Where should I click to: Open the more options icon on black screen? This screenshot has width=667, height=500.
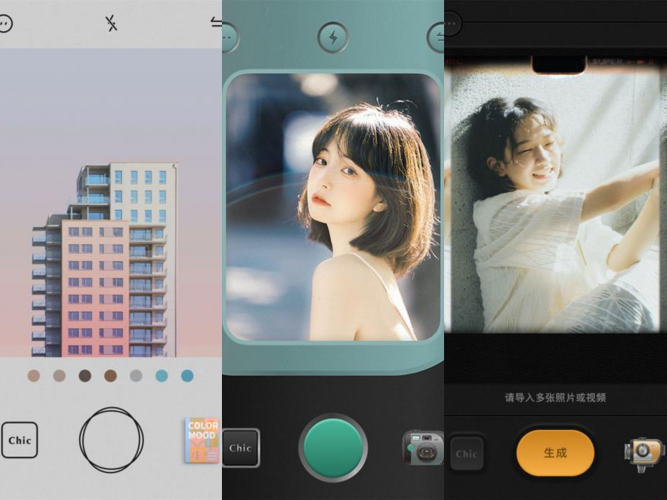point(451,20)
